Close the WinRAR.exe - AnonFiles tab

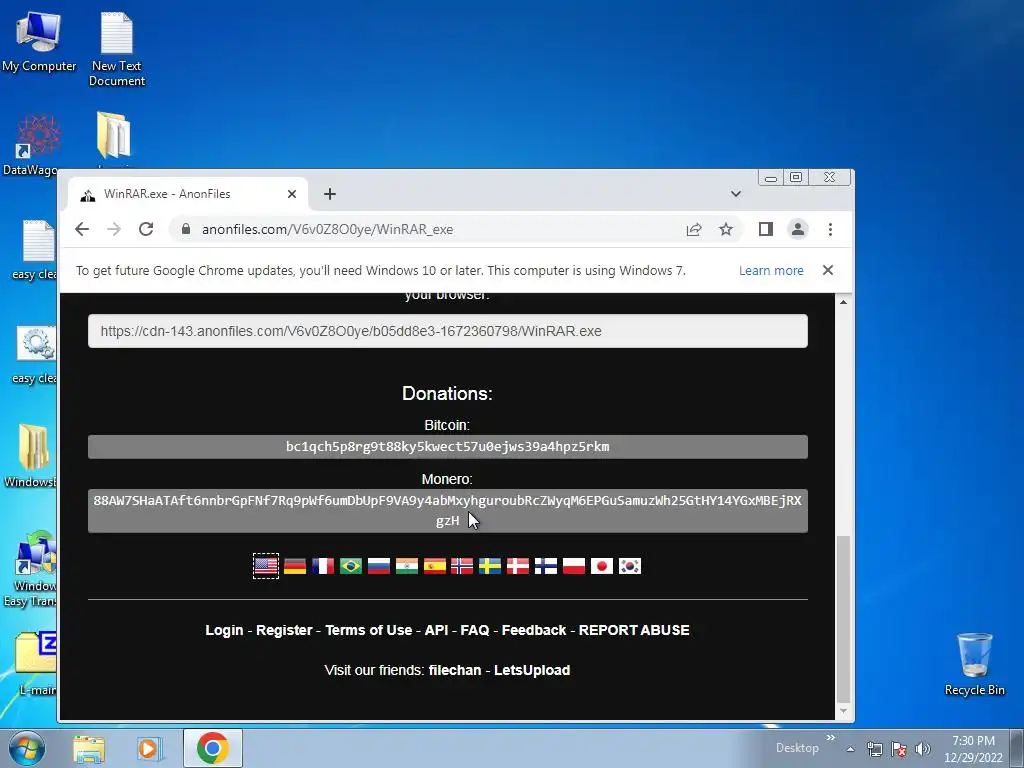tap(292, 194)
